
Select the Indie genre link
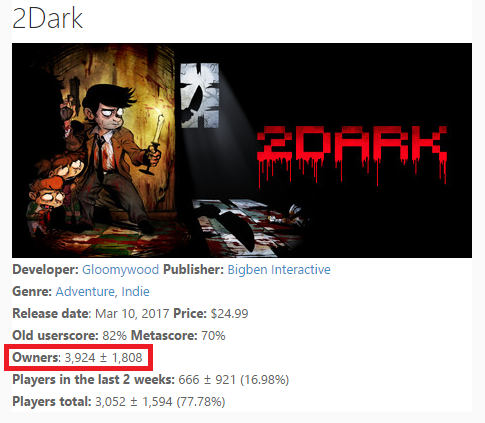click(135, 292)
